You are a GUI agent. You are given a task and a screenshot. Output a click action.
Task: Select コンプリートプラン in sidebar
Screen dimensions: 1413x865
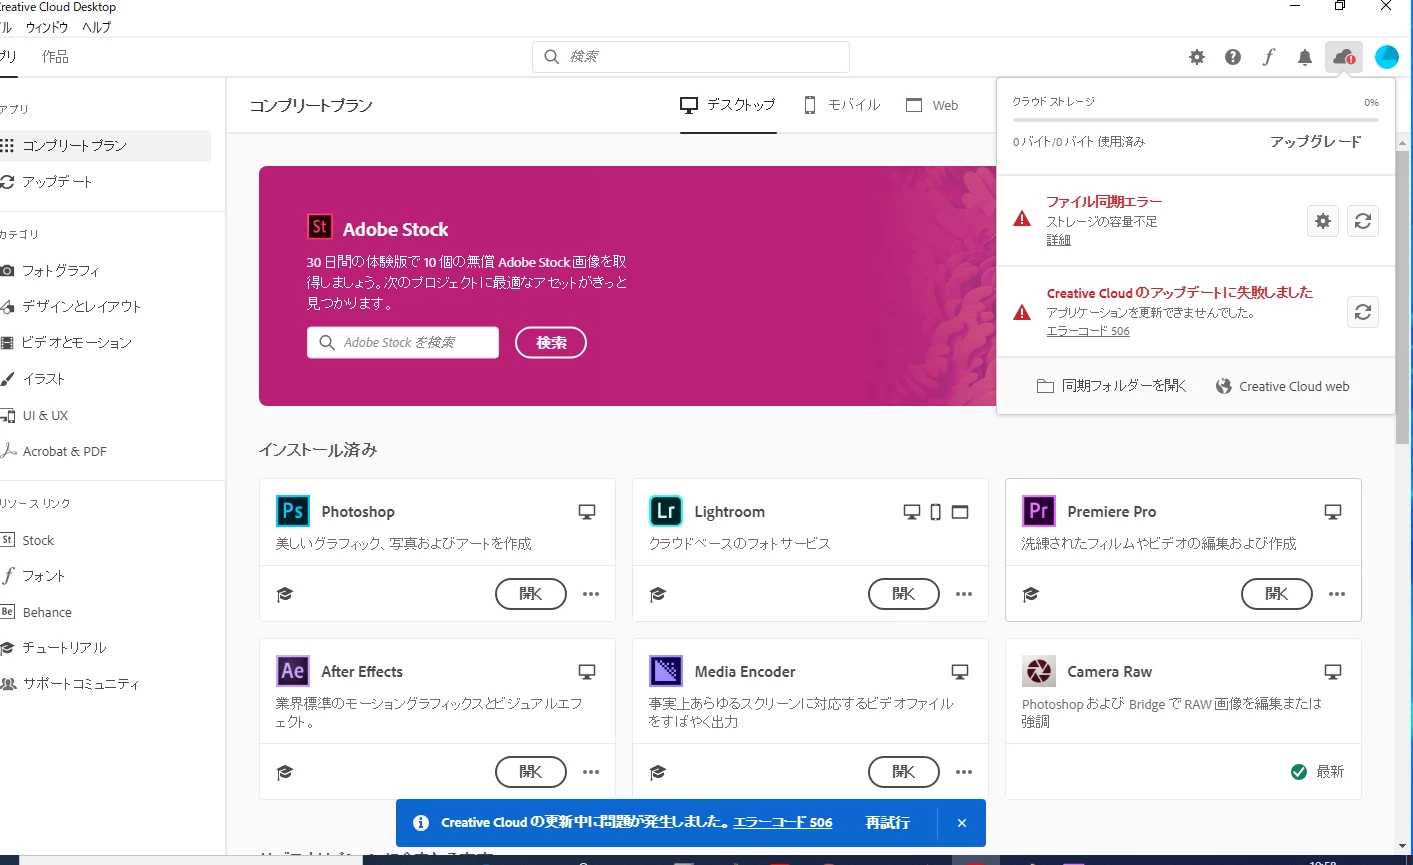[x=105, y=146]
